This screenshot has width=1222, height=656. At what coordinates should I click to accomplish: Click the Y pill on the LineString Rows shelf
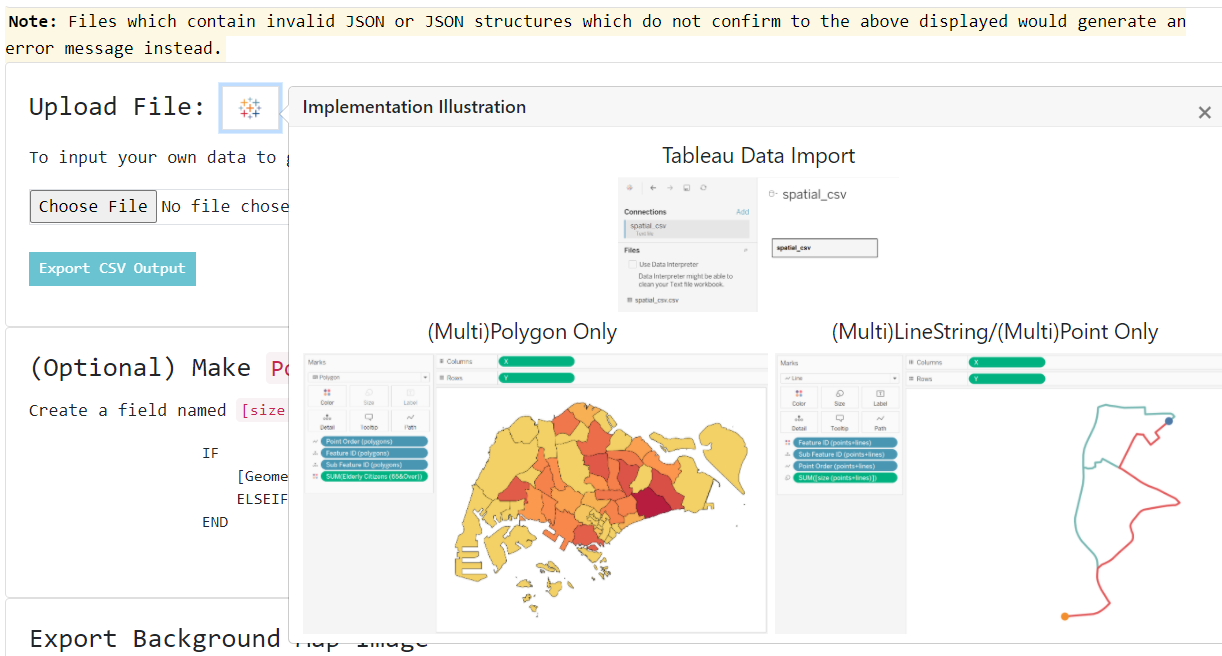[1007, 379]
